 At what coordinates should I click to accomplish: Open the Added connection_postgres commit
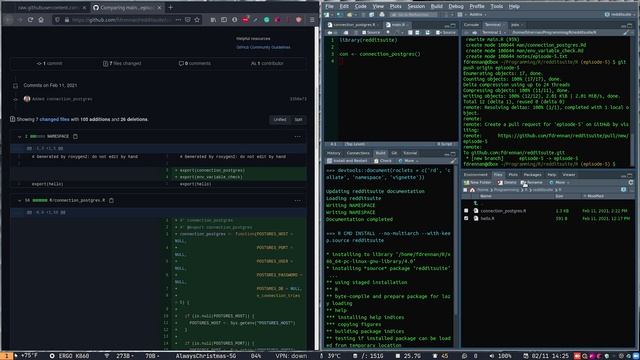tap(62, 99)
